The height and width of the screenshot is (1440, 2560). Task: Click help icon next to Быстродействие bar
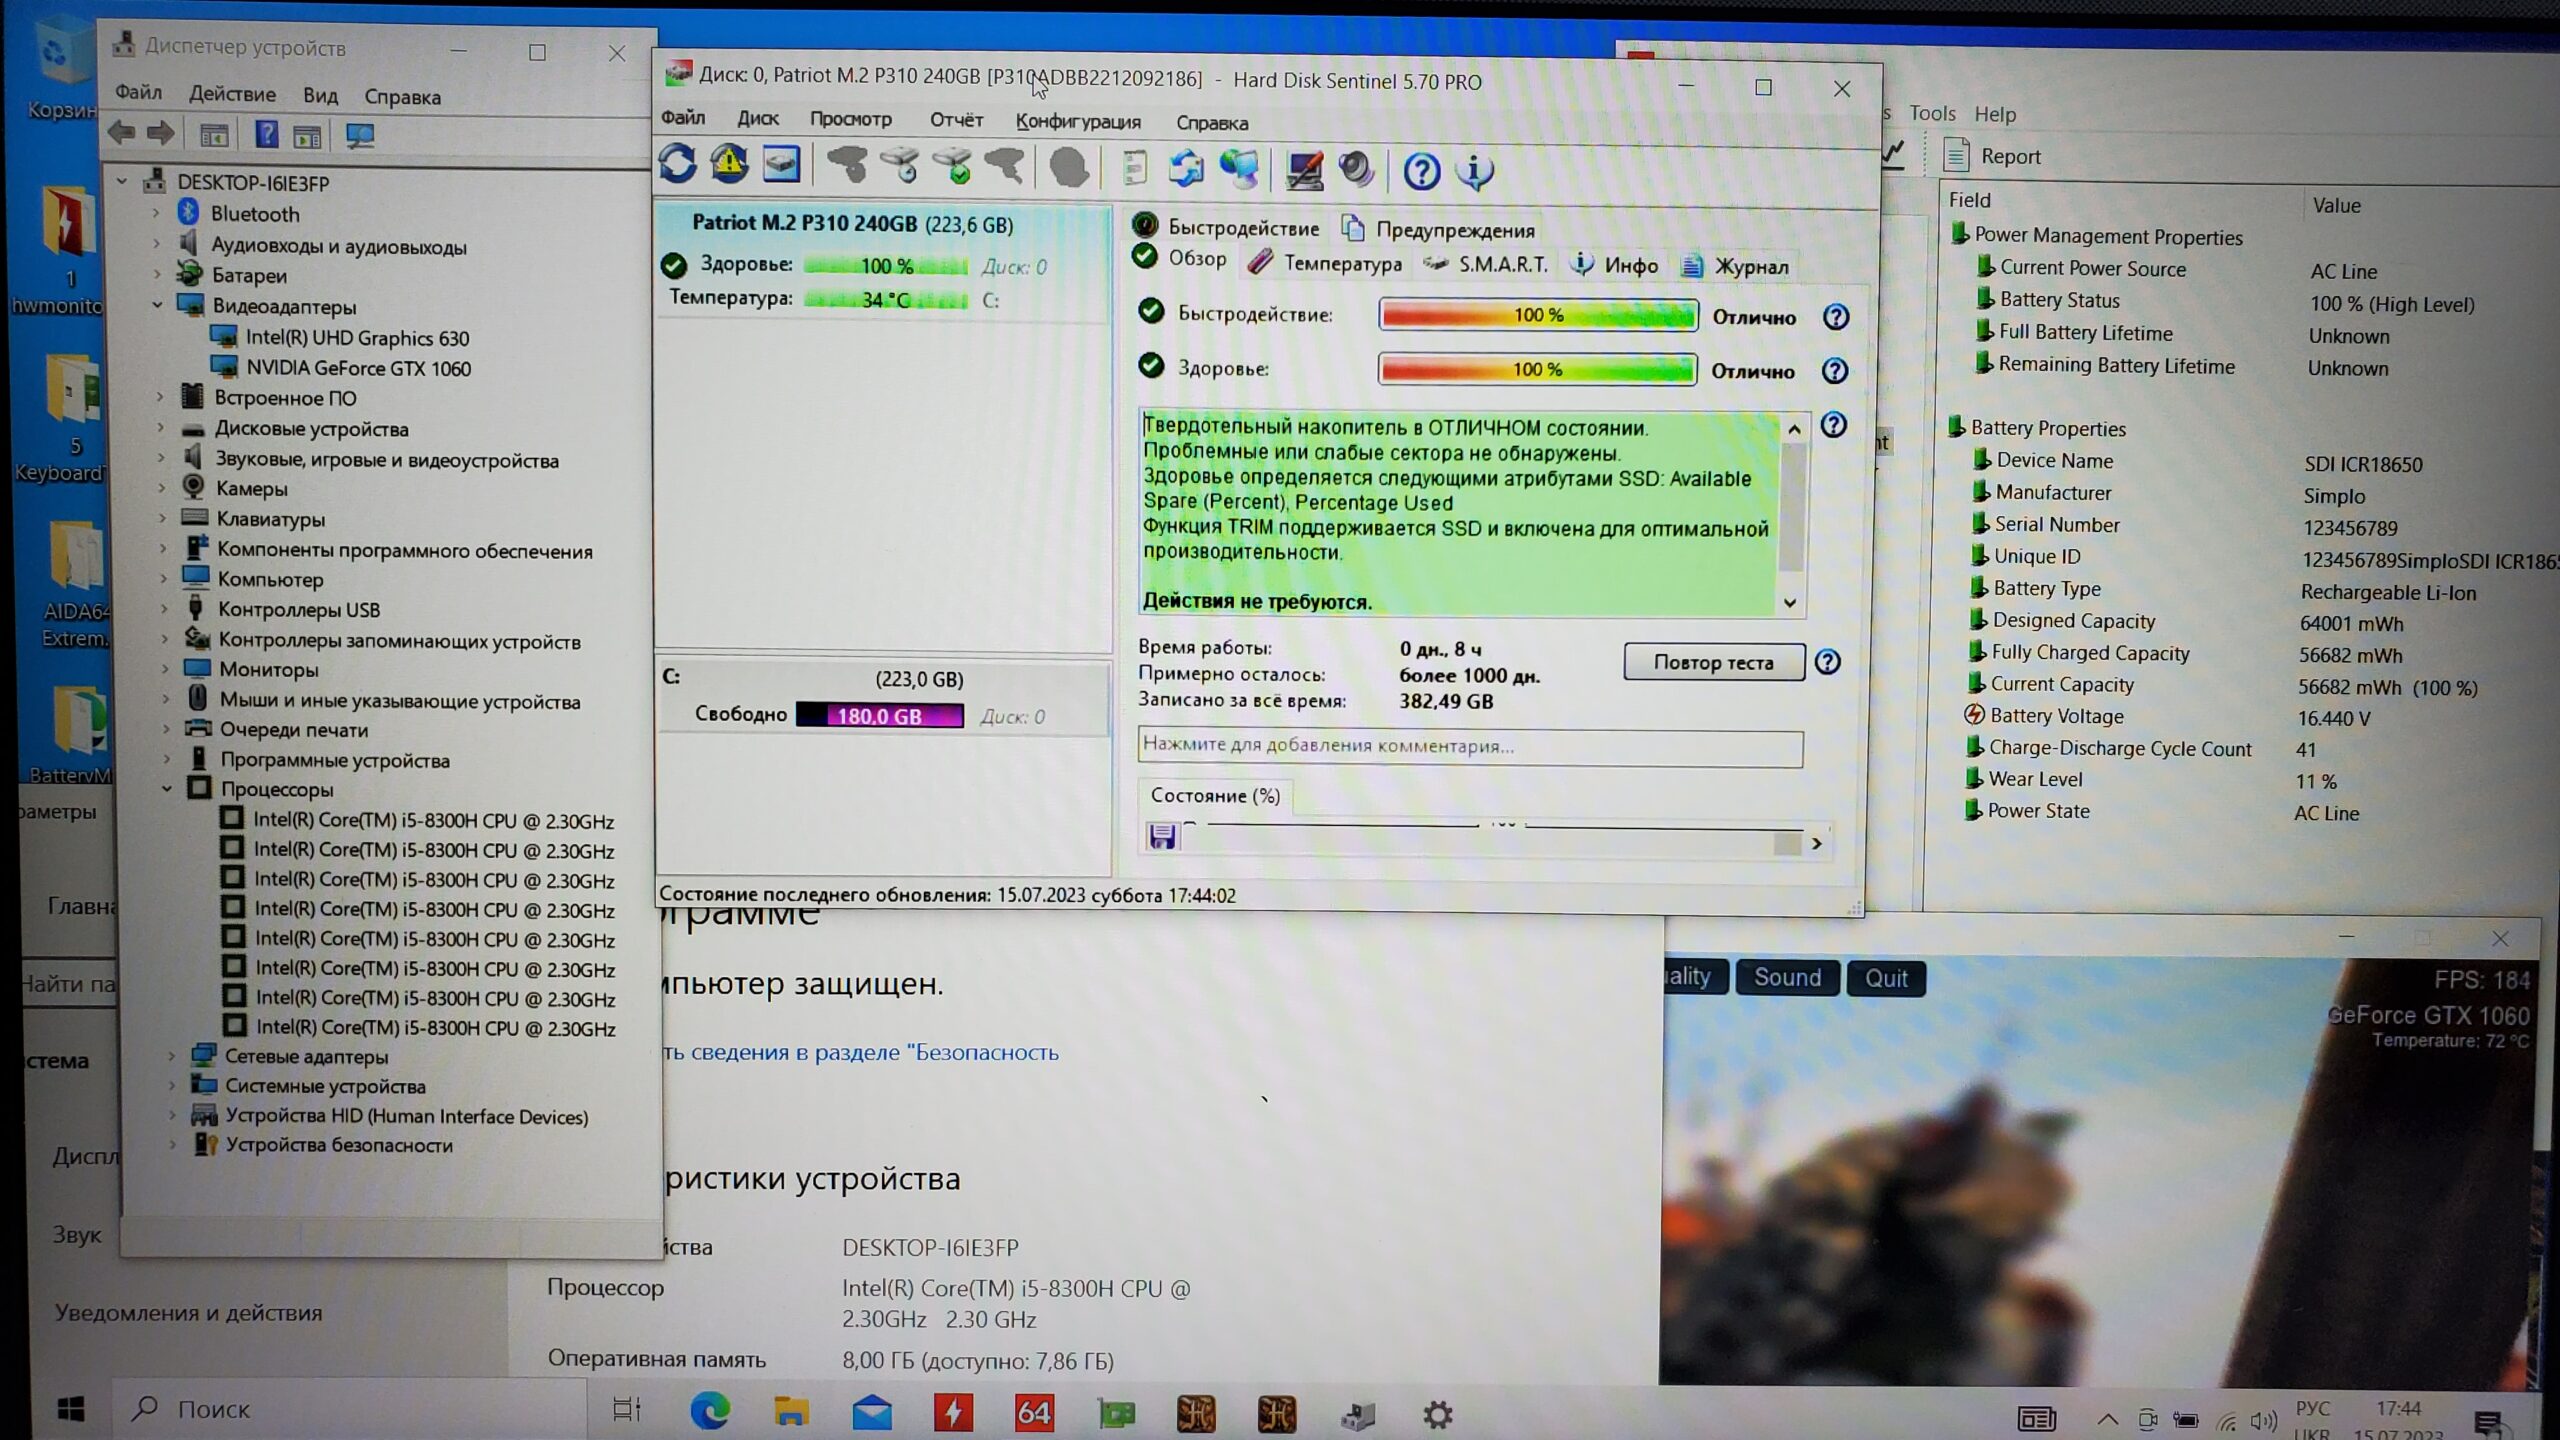1835,317
